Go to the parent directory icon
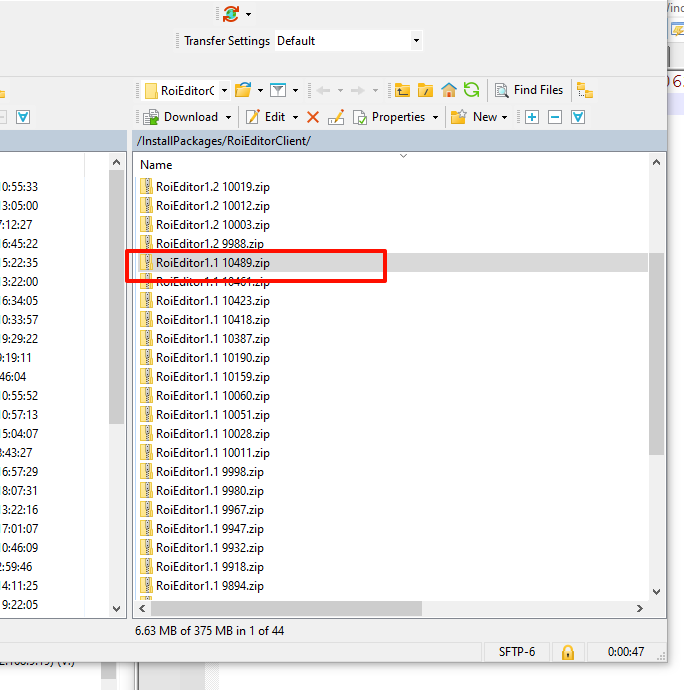The width and height of the screenshot is (684, 690). click(x=402, y=90)
